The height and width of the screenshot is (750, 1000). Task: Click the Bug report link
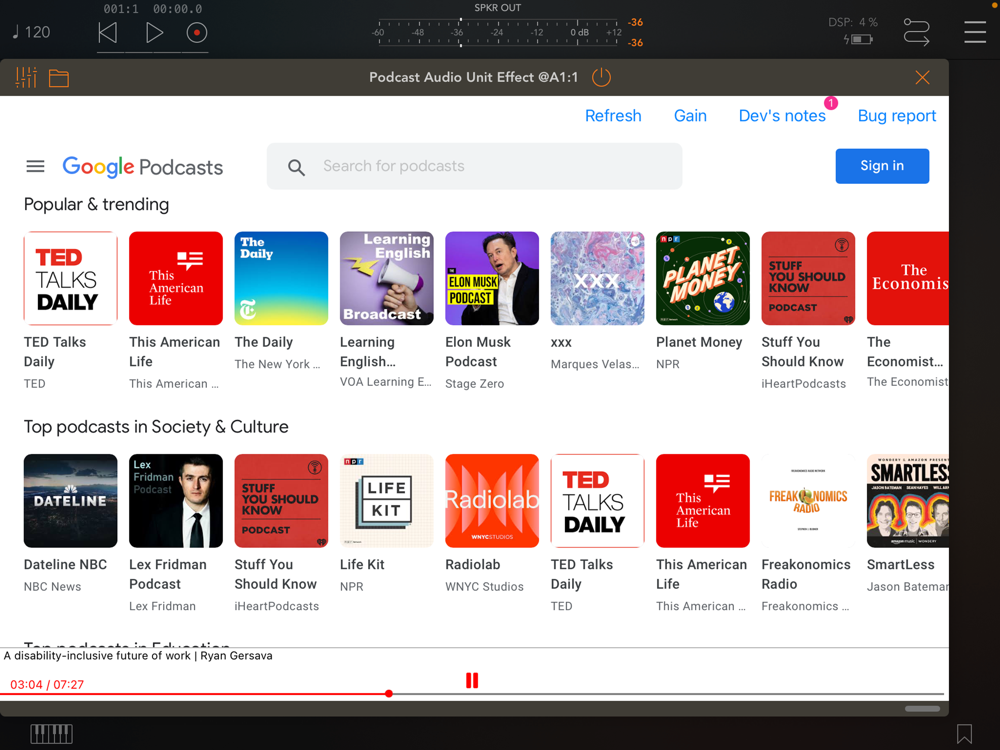[x=897, y=116]
